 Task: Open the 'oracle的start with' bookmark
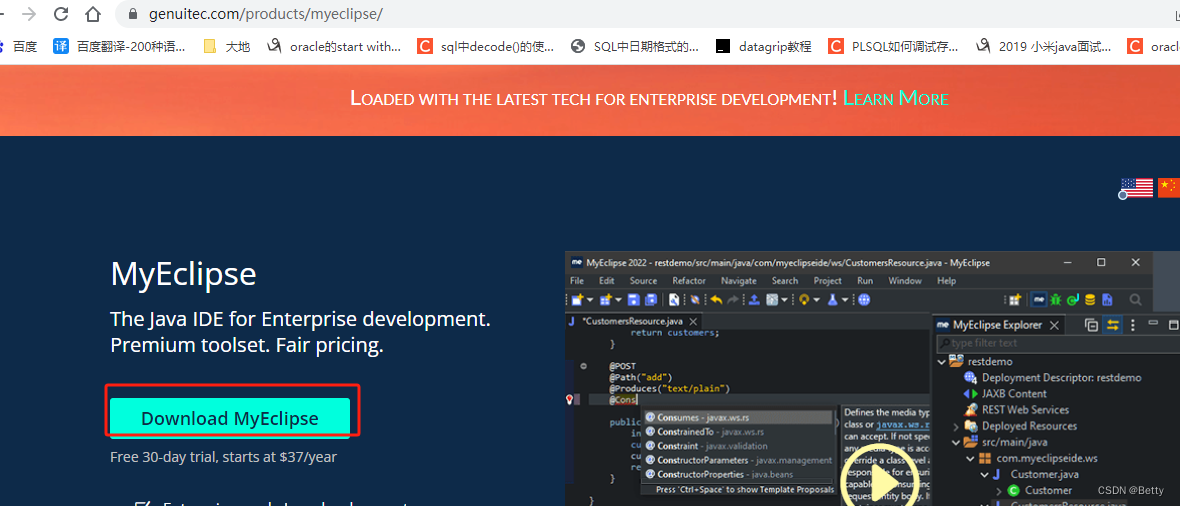[334, 47]
